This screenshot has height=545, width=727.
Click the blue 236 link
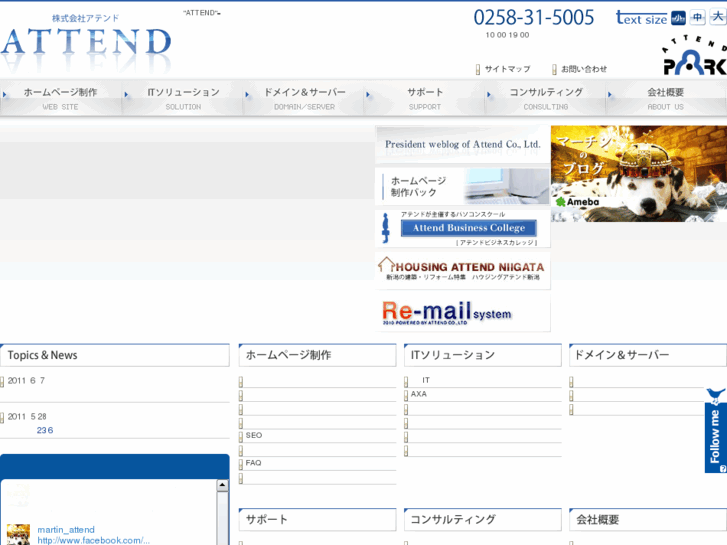pos(45,430)
